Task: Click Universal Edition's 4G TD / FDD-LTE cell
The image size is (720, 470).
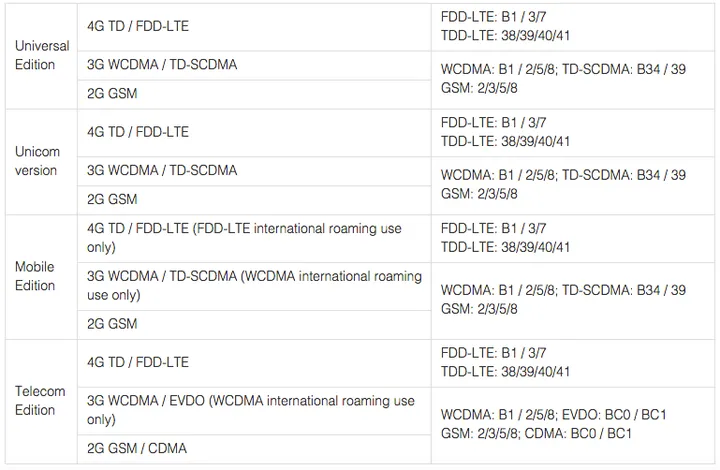Action: (138, 26)
